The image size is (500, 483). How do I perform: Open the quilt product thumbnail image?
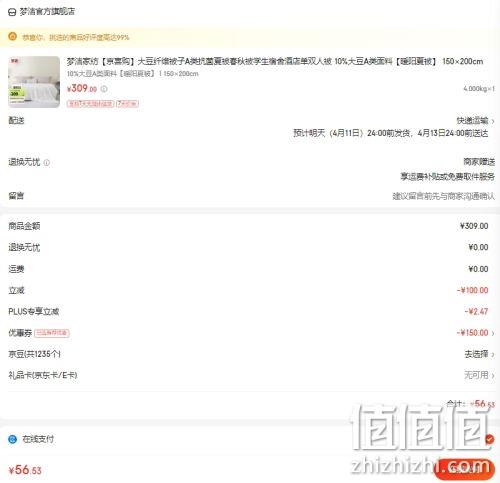[x=34, y=82]
